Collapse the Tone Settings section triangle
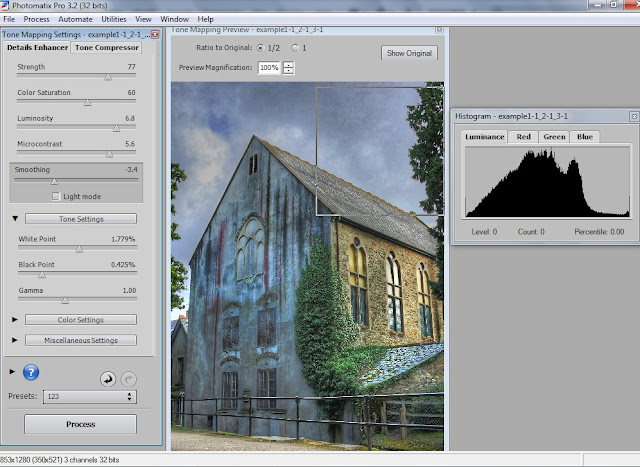640x467 pixels. tap(15, 218)
